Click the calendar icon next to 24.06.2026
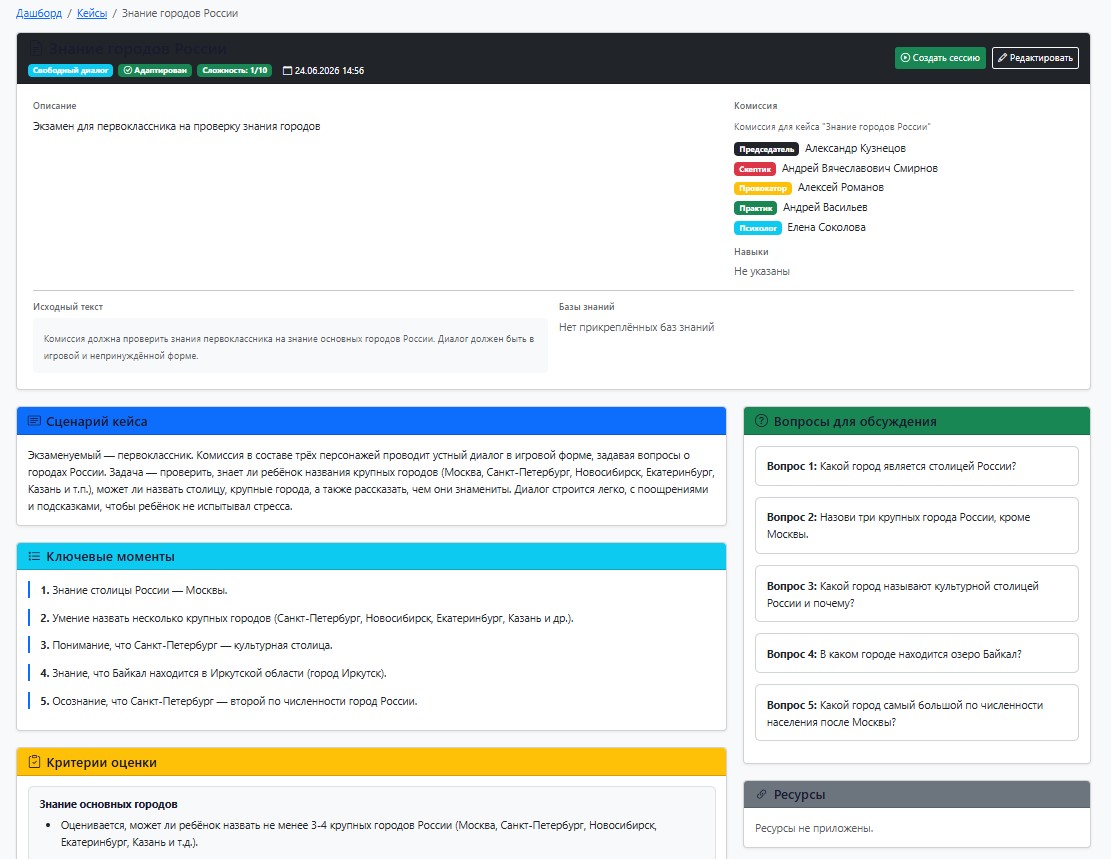This screenshot has height=859, width=1111. tap(287, 71)
